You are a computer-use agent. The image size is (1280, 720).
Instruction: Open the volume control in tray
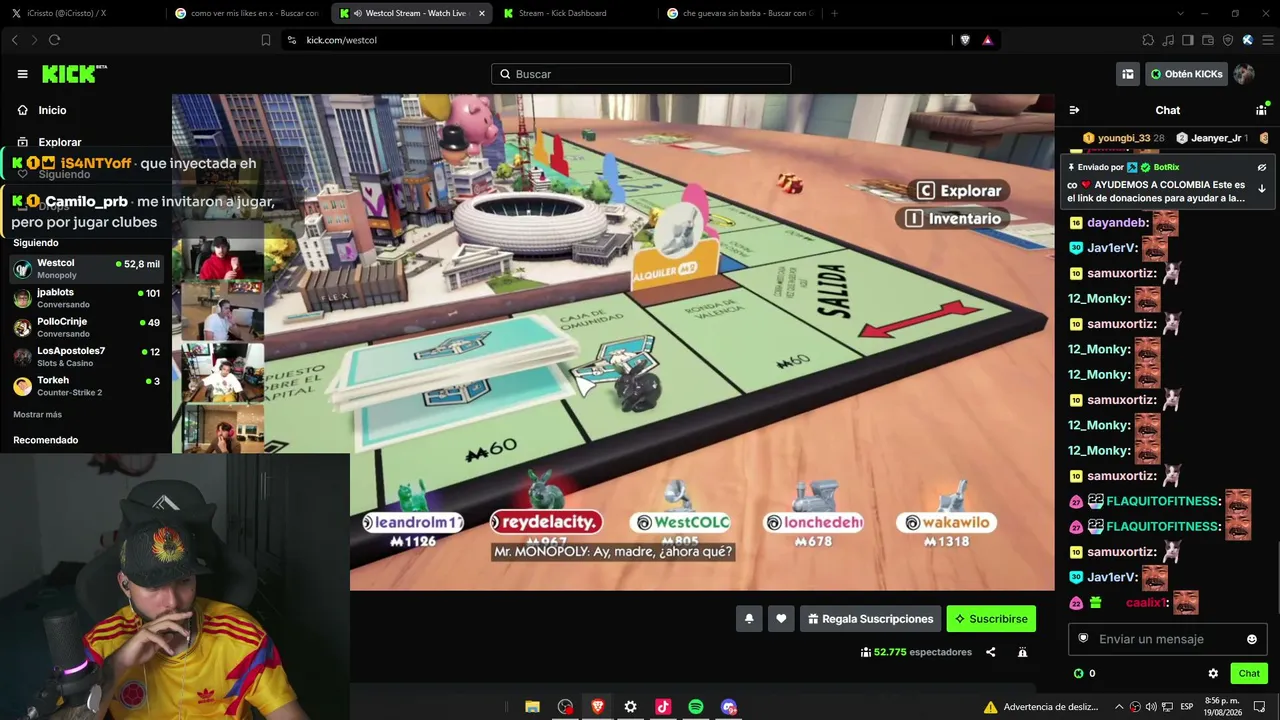1151,707
